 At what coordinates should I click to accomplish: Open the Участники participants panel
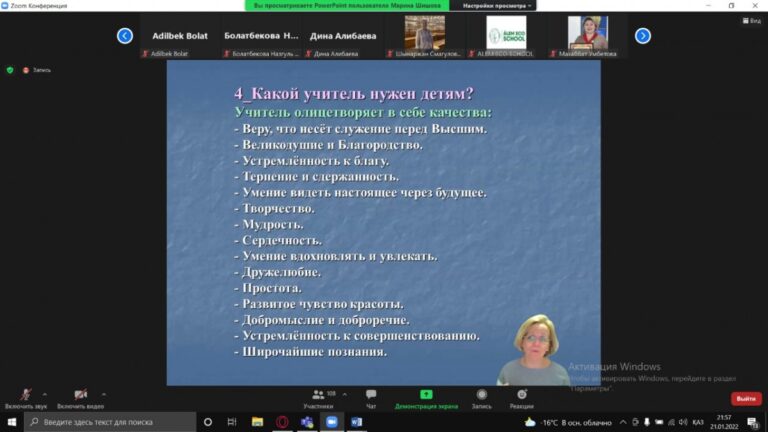[x=318, y=396]
